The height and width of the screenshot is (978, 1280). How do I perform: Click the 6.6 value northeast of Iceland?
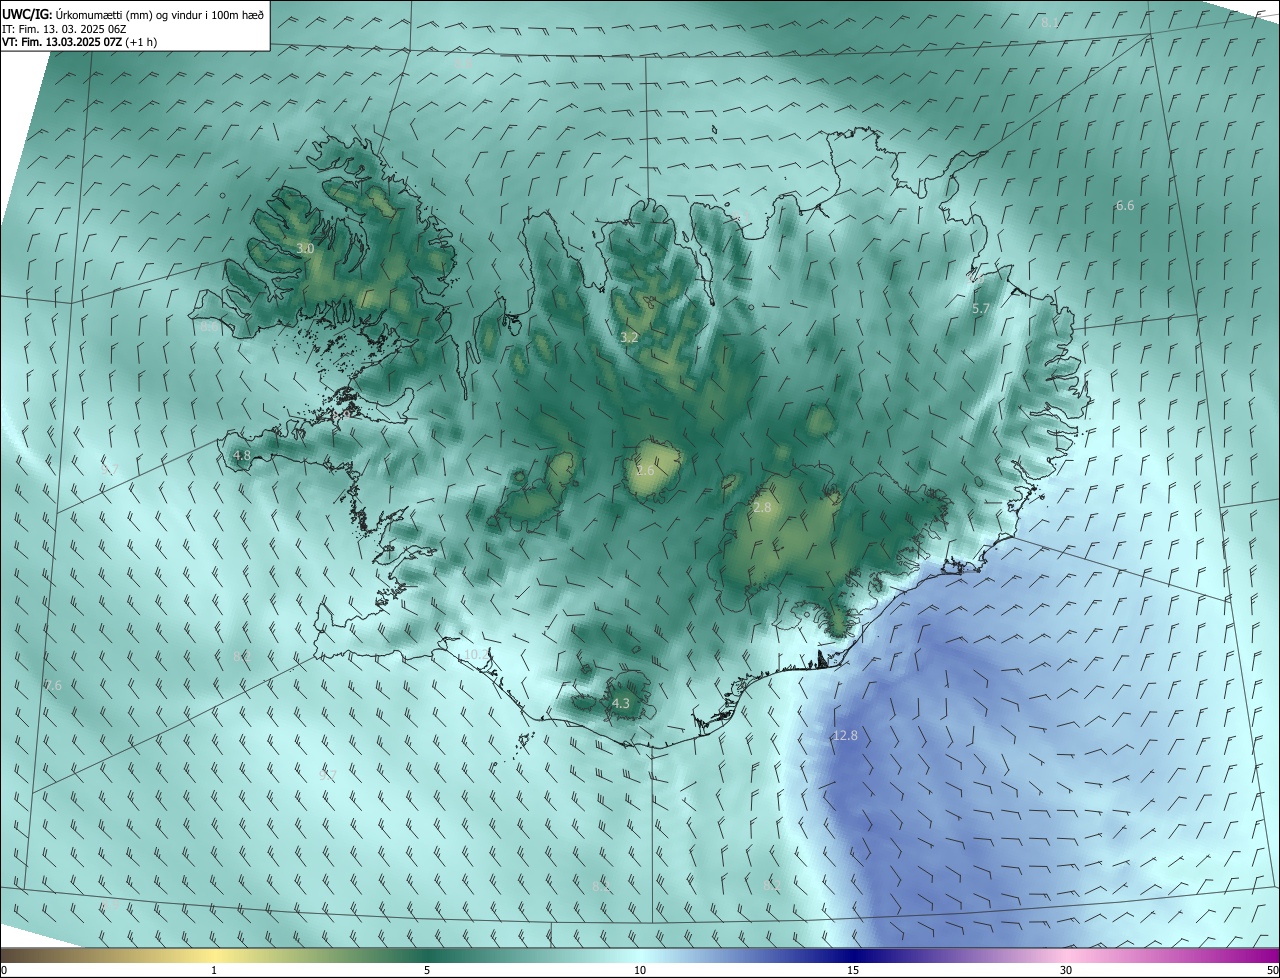coord(1125,205)
